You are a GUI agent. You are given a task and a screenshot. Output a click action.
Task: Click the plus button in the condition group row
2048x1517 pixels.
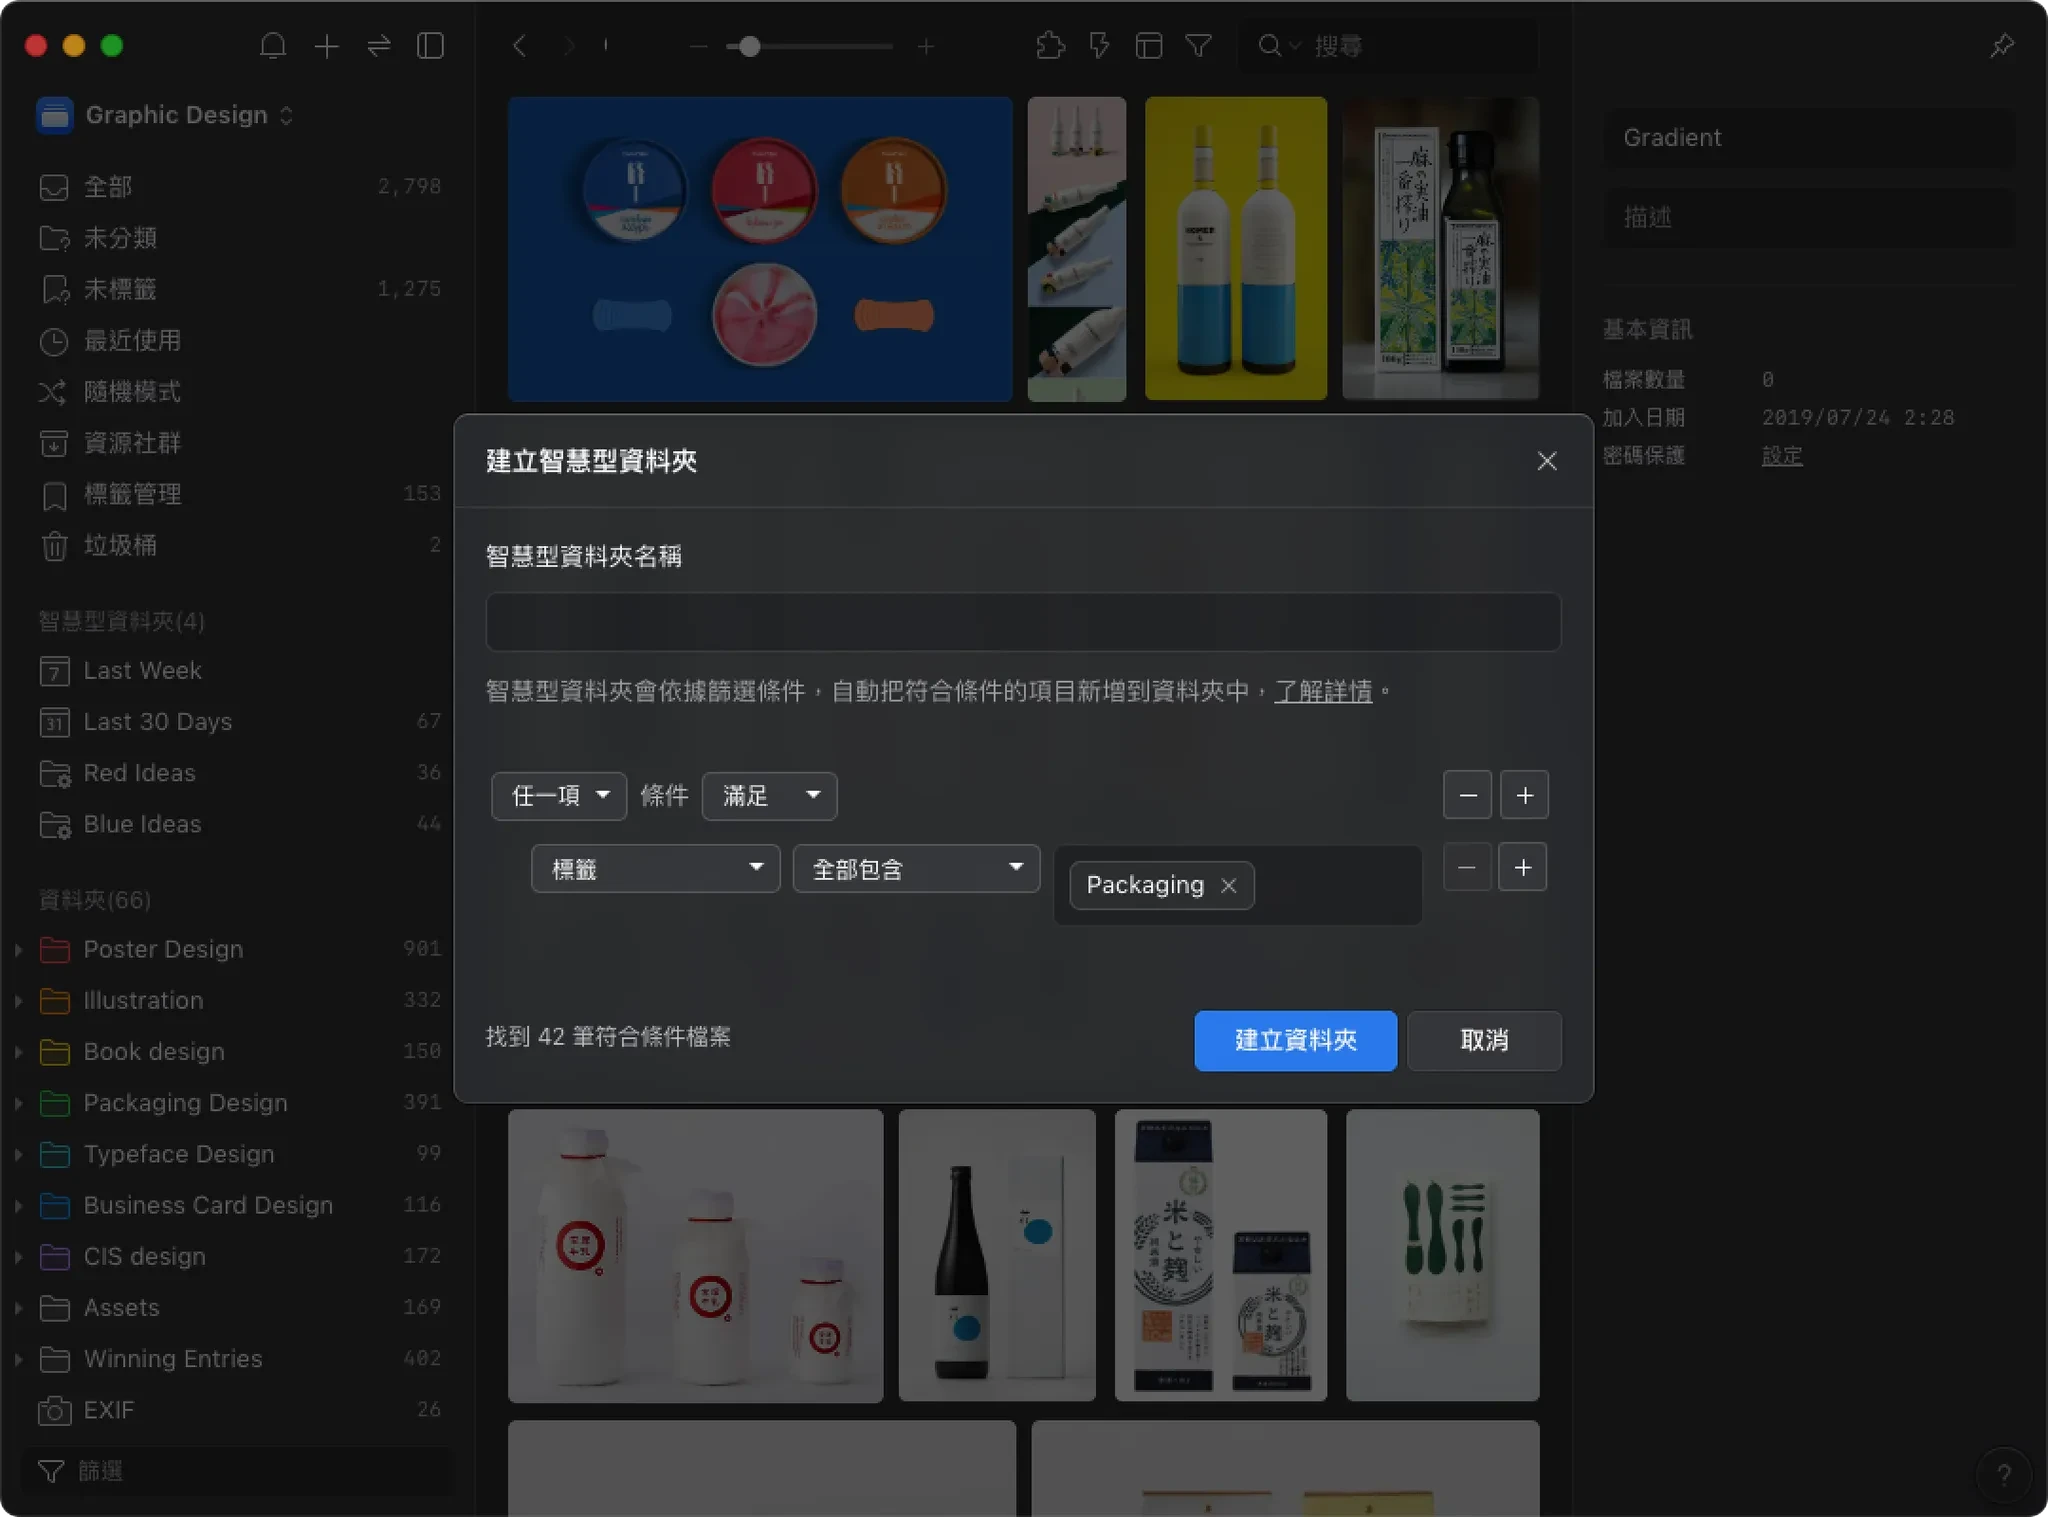point(1525,795)
